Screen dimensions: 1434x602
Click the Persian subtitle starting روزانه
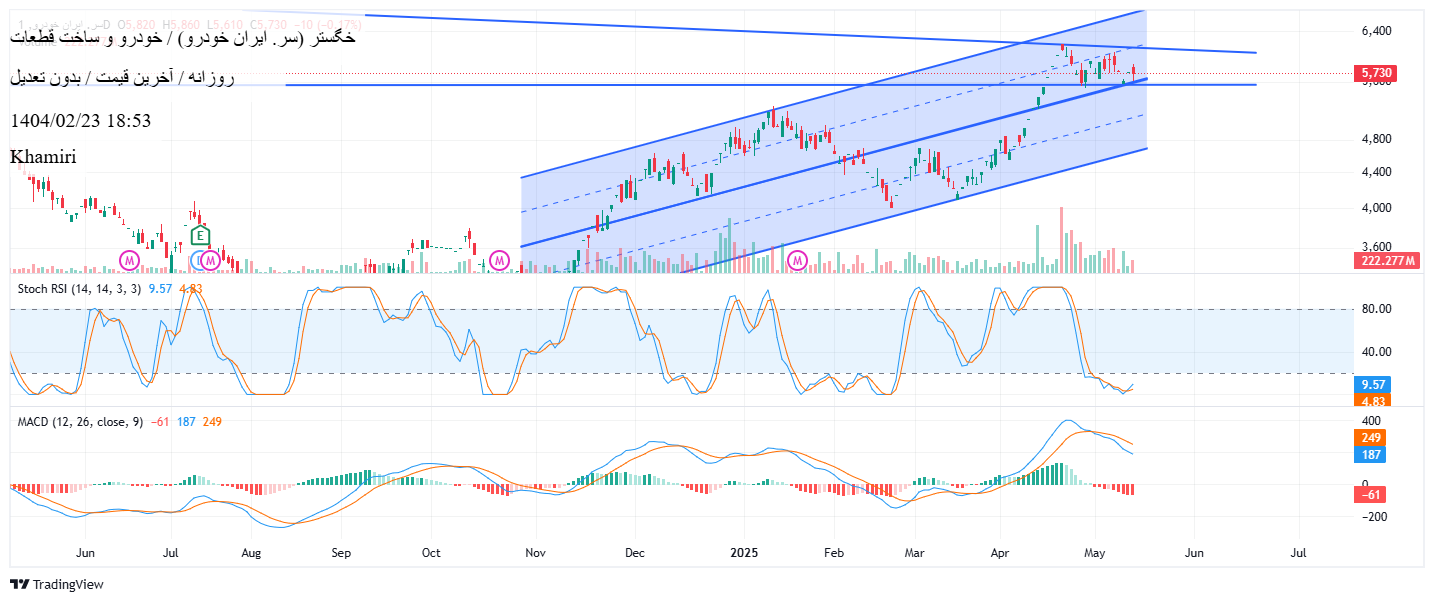click(x=122, y=77)
